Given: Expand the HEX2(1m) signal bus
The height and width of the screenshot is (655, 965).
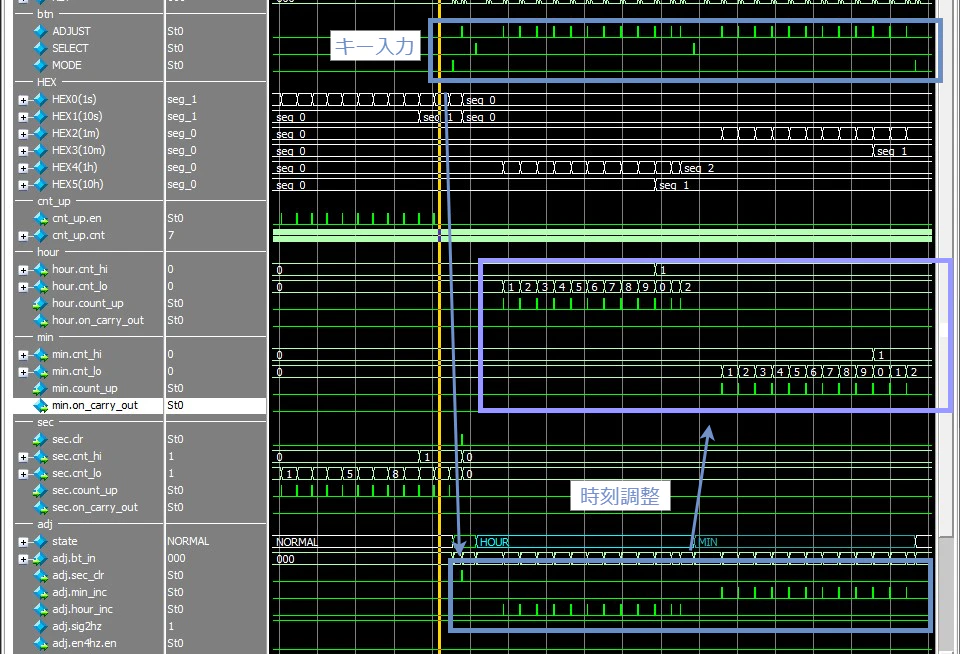Looking at the screenshot, I should pos(23,134).
